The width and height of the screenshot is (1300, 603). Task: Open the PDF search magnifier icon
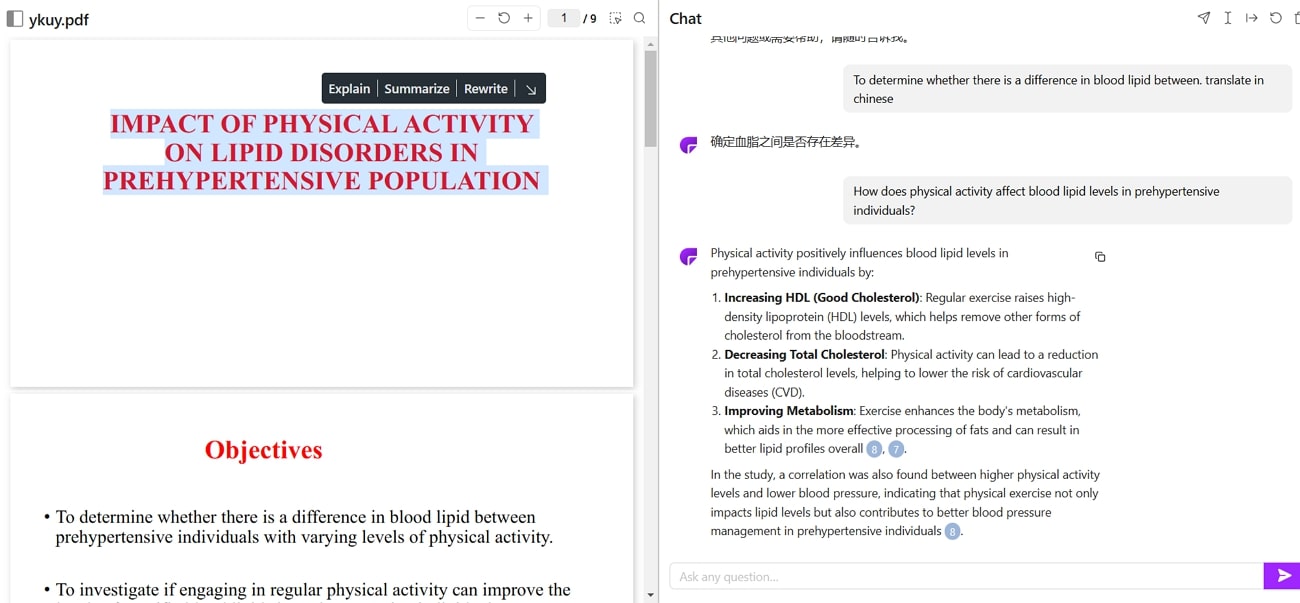click(640, 18)
